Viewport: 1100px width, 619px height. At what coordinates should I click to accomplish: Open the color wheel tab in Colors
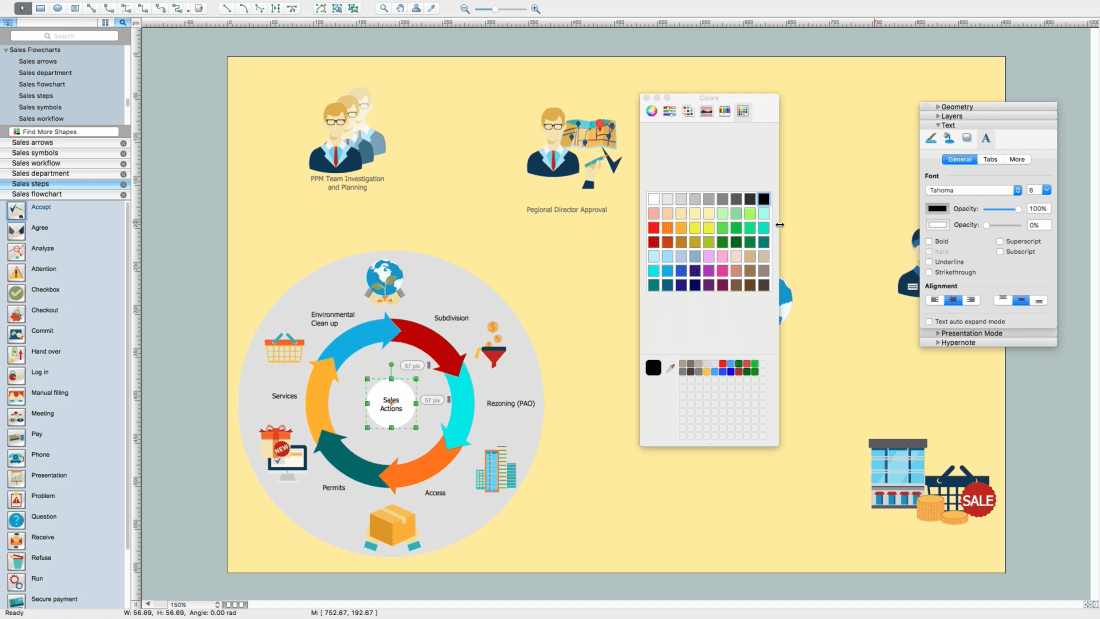(652, 111)
